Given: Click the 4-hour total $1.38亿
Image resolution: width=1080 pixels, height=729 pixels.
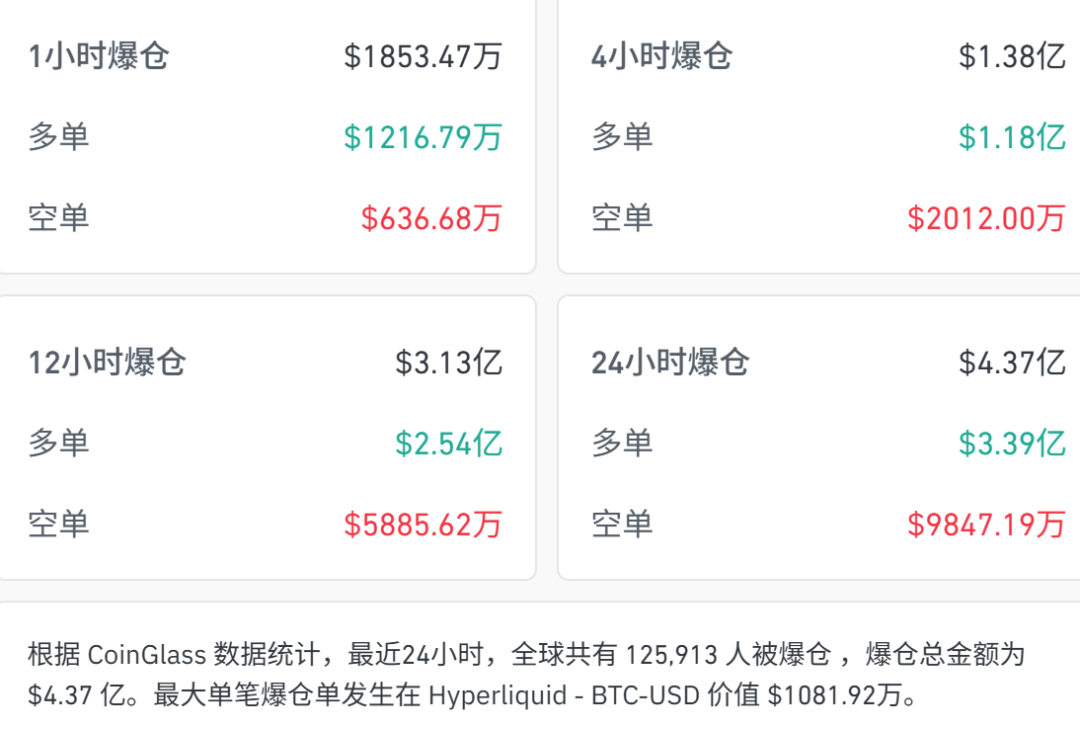Looking at the screenshot, I should tap(1011, 56).
